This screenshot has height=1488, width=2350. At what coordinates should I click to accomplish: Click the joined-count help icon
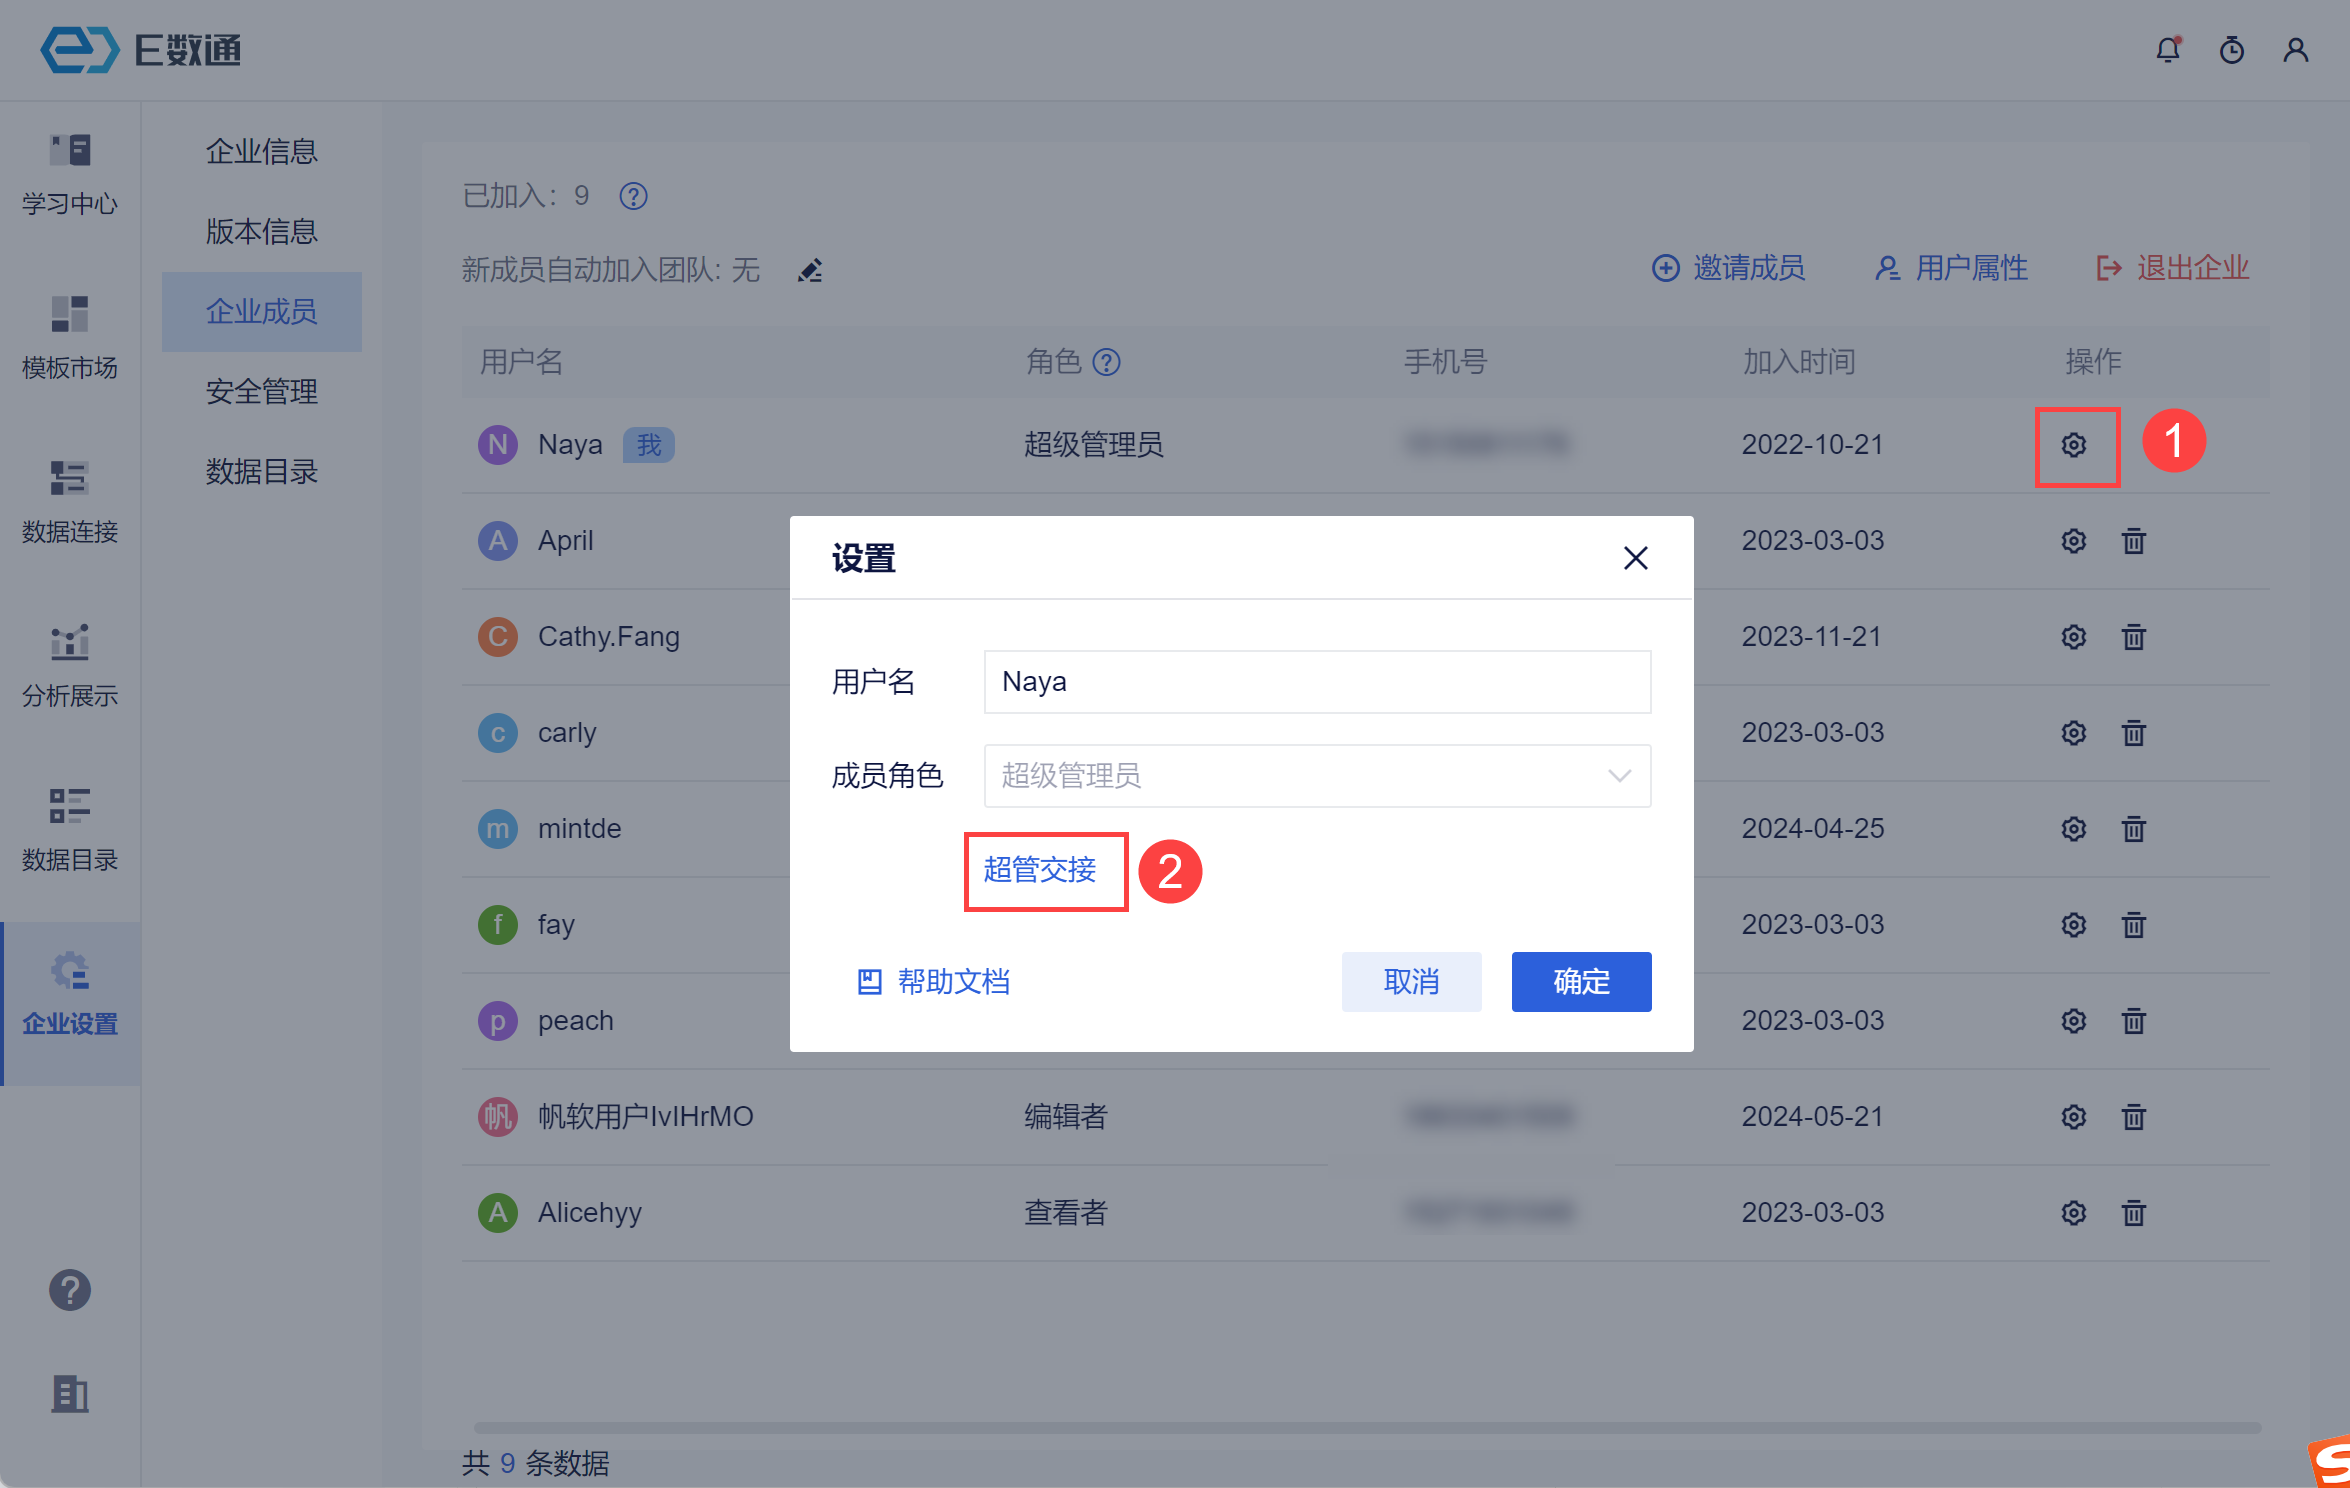[x=633, y=196]
